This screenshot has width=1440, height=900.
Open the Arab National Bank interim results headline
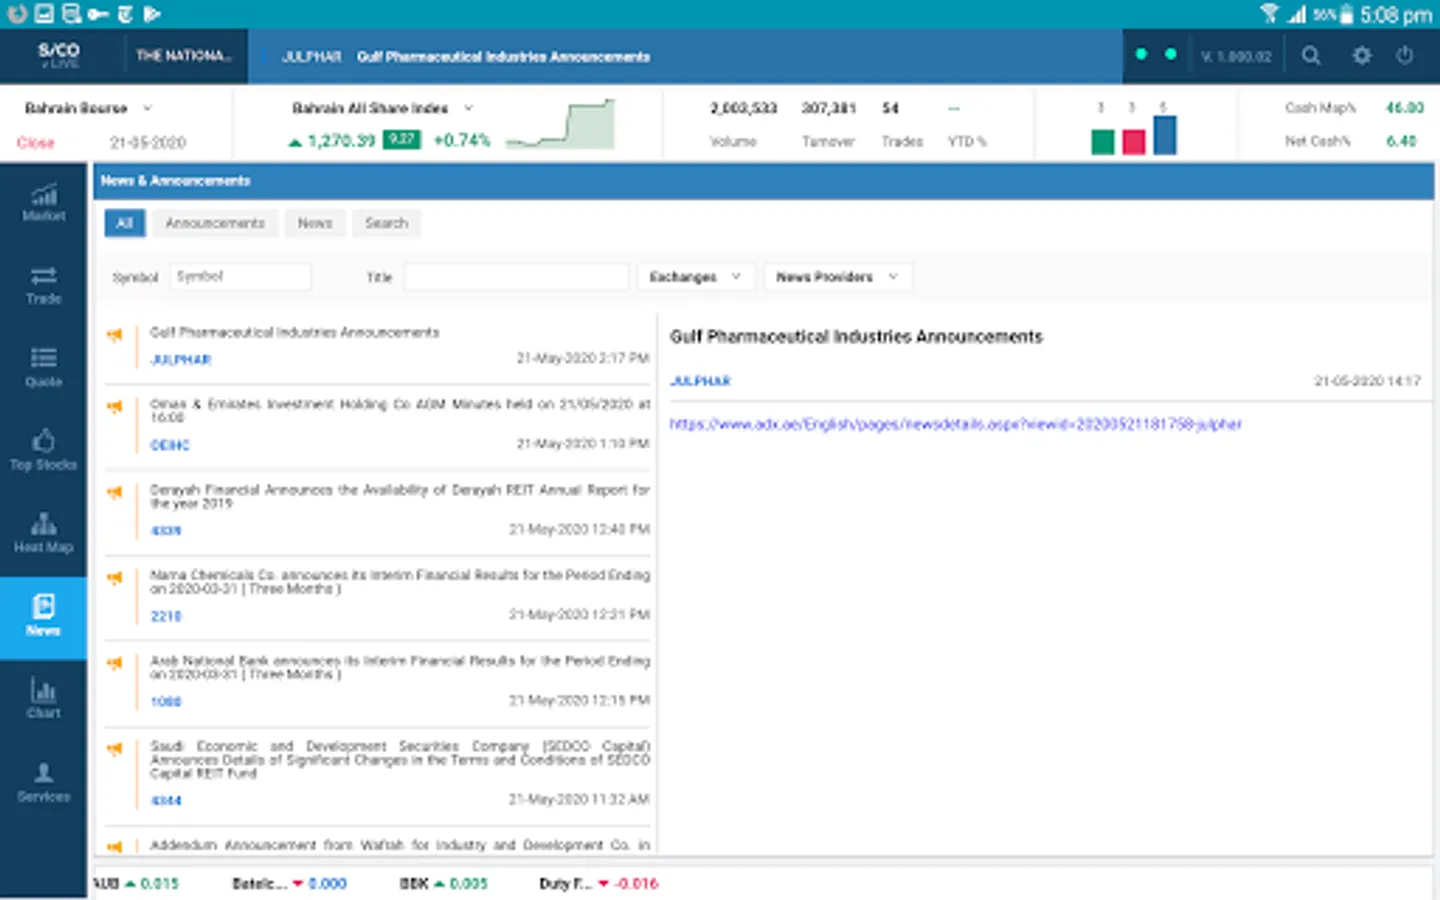point(400,667)
